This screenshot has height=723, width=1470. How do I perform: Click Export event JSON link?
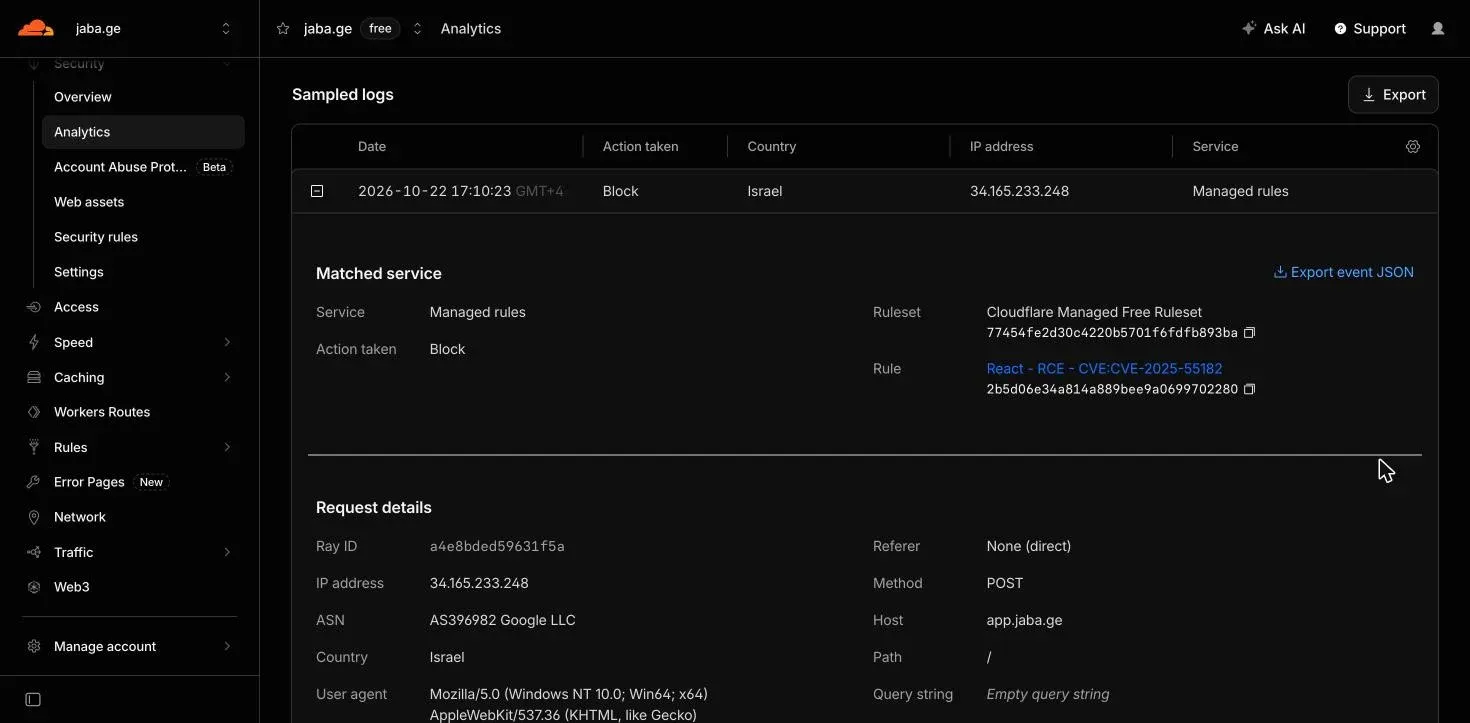click(x=1343, y=272)
